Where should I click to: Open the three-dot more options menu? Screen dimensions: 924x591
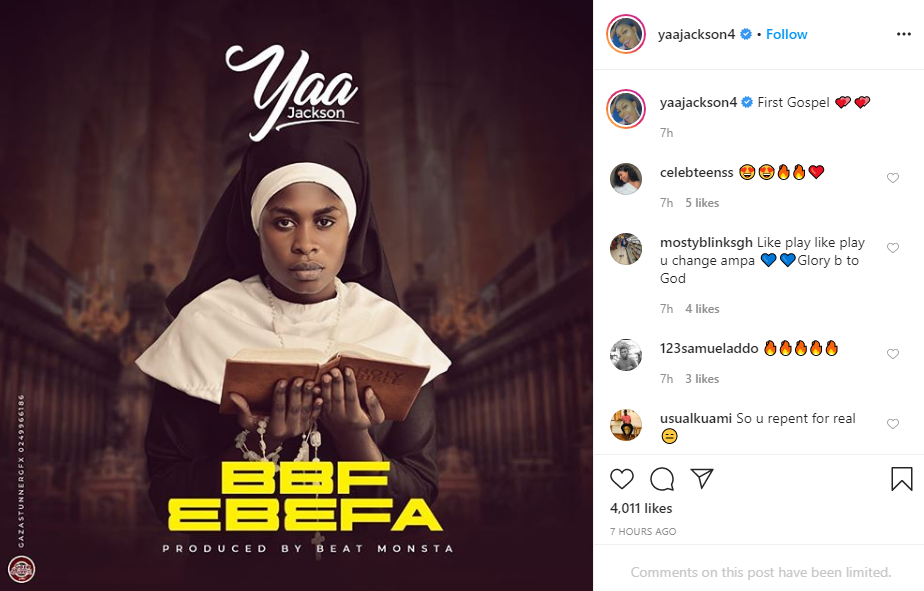pyautogui.click(x=904, y=34)
